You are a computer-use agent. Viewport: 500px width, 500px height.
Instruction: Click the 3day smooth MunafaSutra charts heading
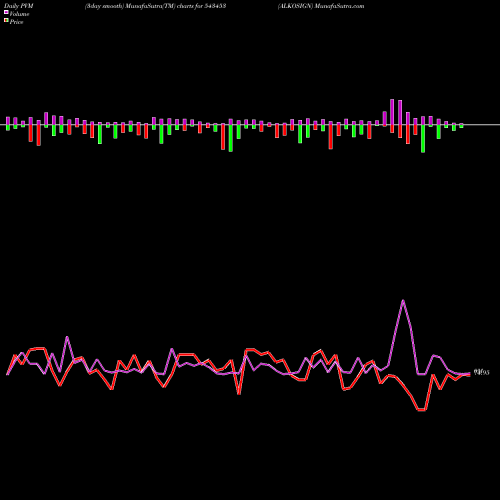point(156,6)
